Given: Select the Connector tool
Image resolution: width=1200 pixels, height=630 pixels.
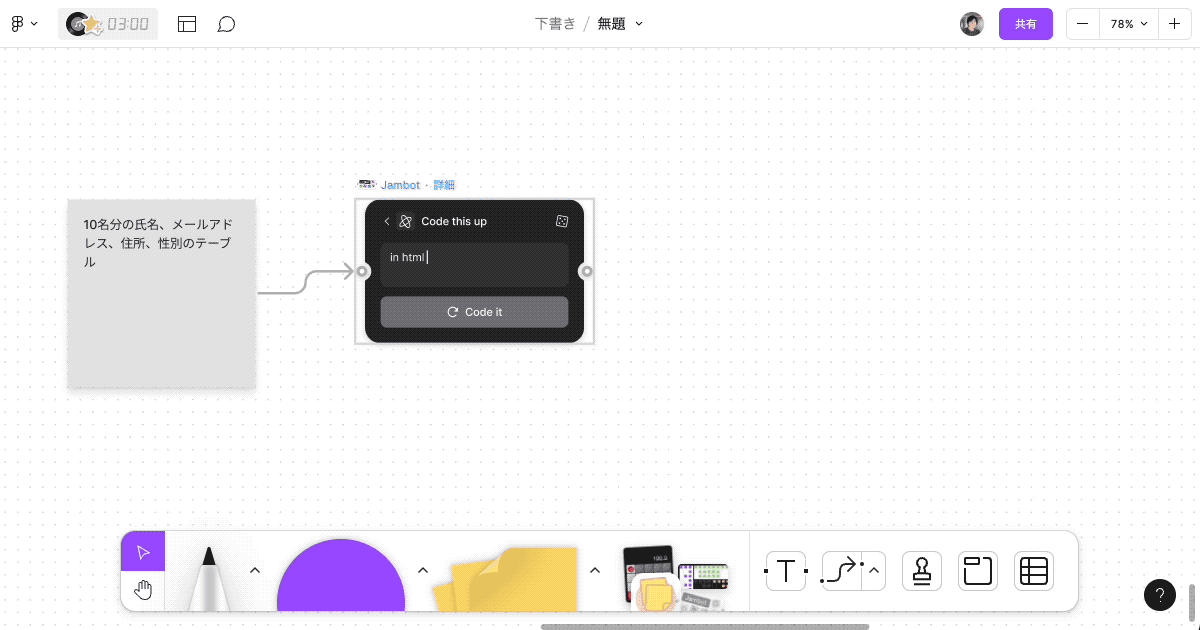Looking at the screenshot, I should [841, 571].
